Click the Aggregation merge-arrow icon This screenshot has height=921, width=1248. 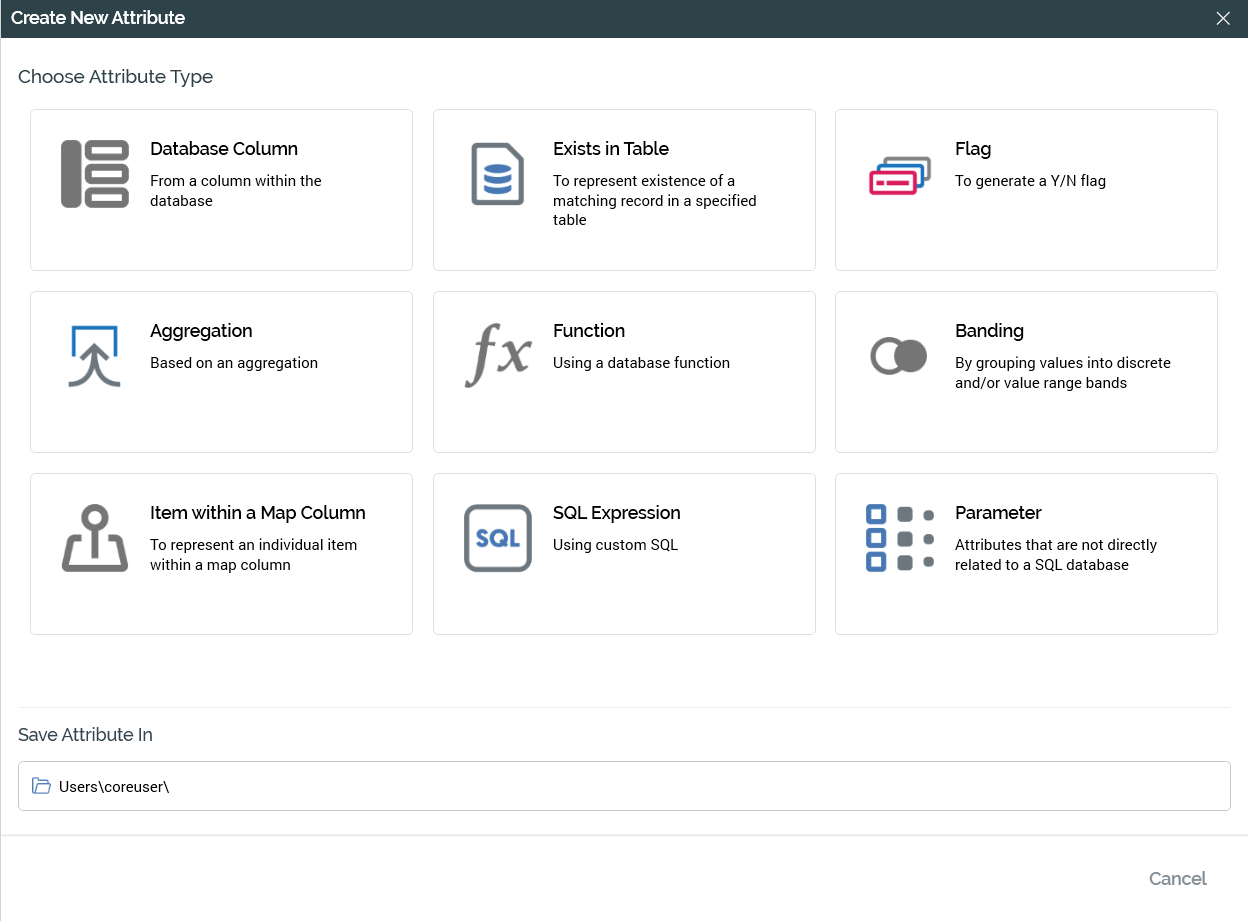pyautogui.click(x=95, y=356)
